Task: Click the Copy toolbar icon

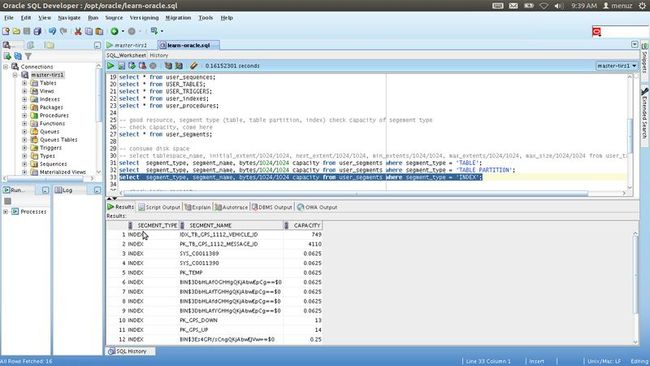Action: [89, 31]
